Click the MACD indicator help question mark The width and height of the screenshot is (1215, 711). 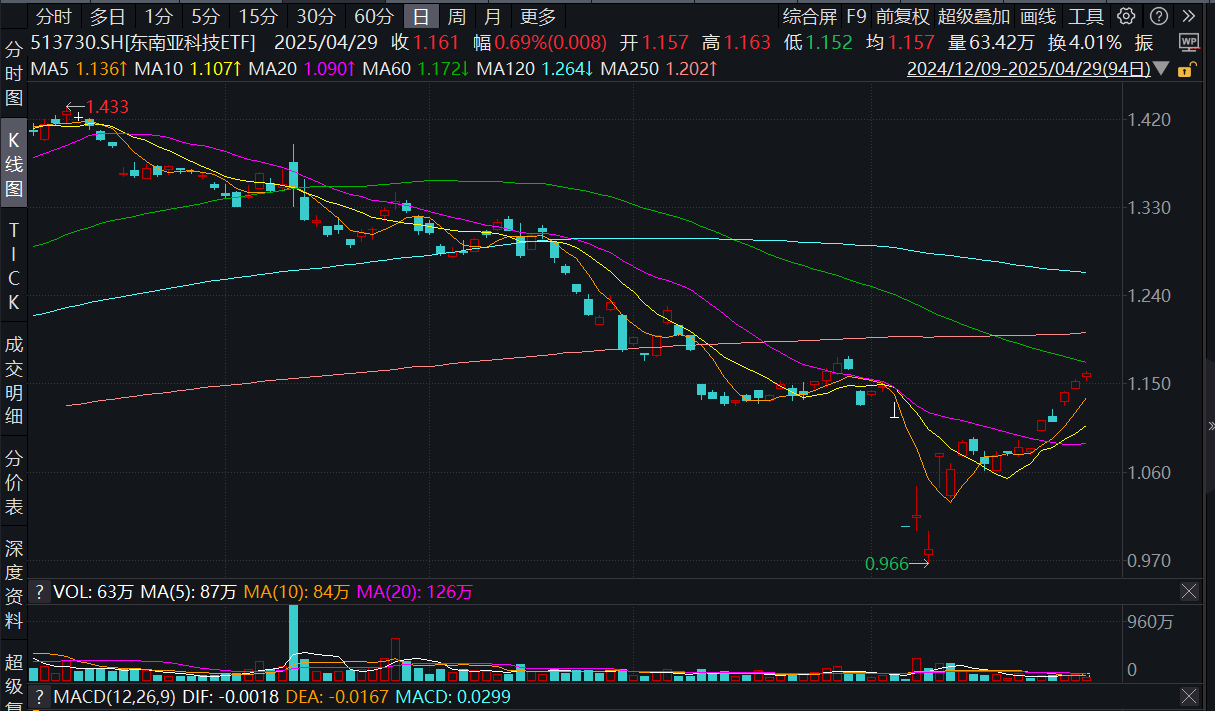pos(40,696)
